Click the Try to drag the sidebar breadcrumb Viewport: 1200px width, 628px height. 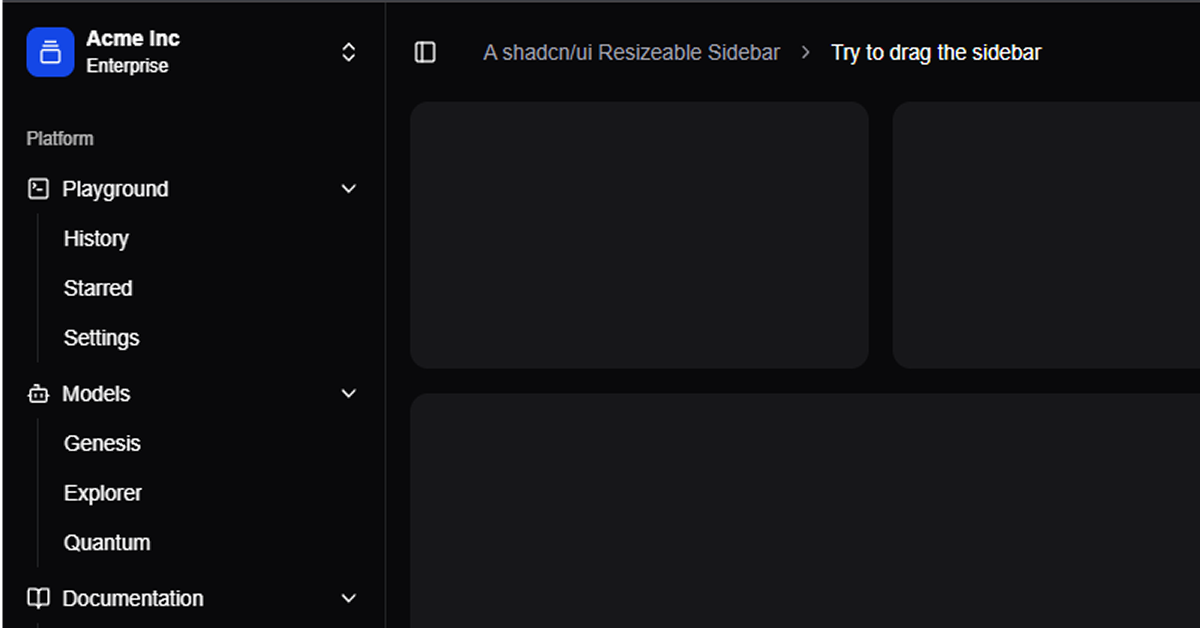pyautogui.click(x=936, y=52)
